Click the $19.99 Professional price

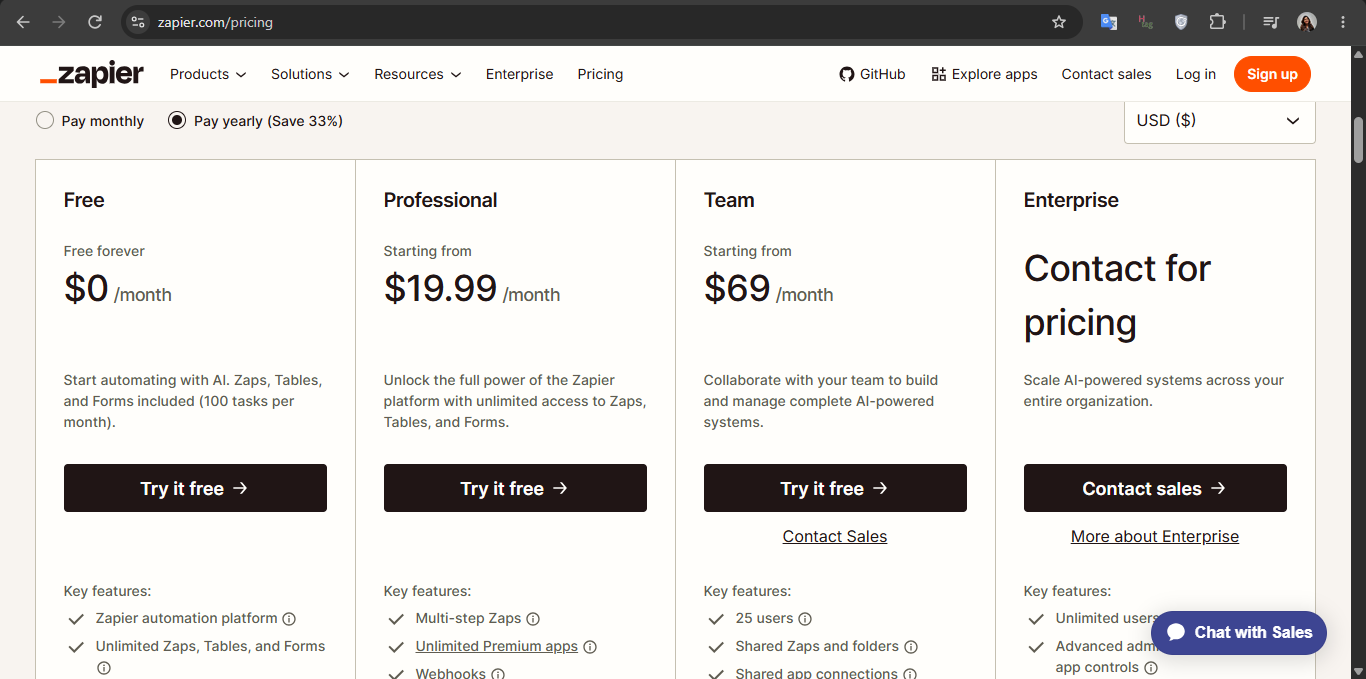tap(440, 288)
